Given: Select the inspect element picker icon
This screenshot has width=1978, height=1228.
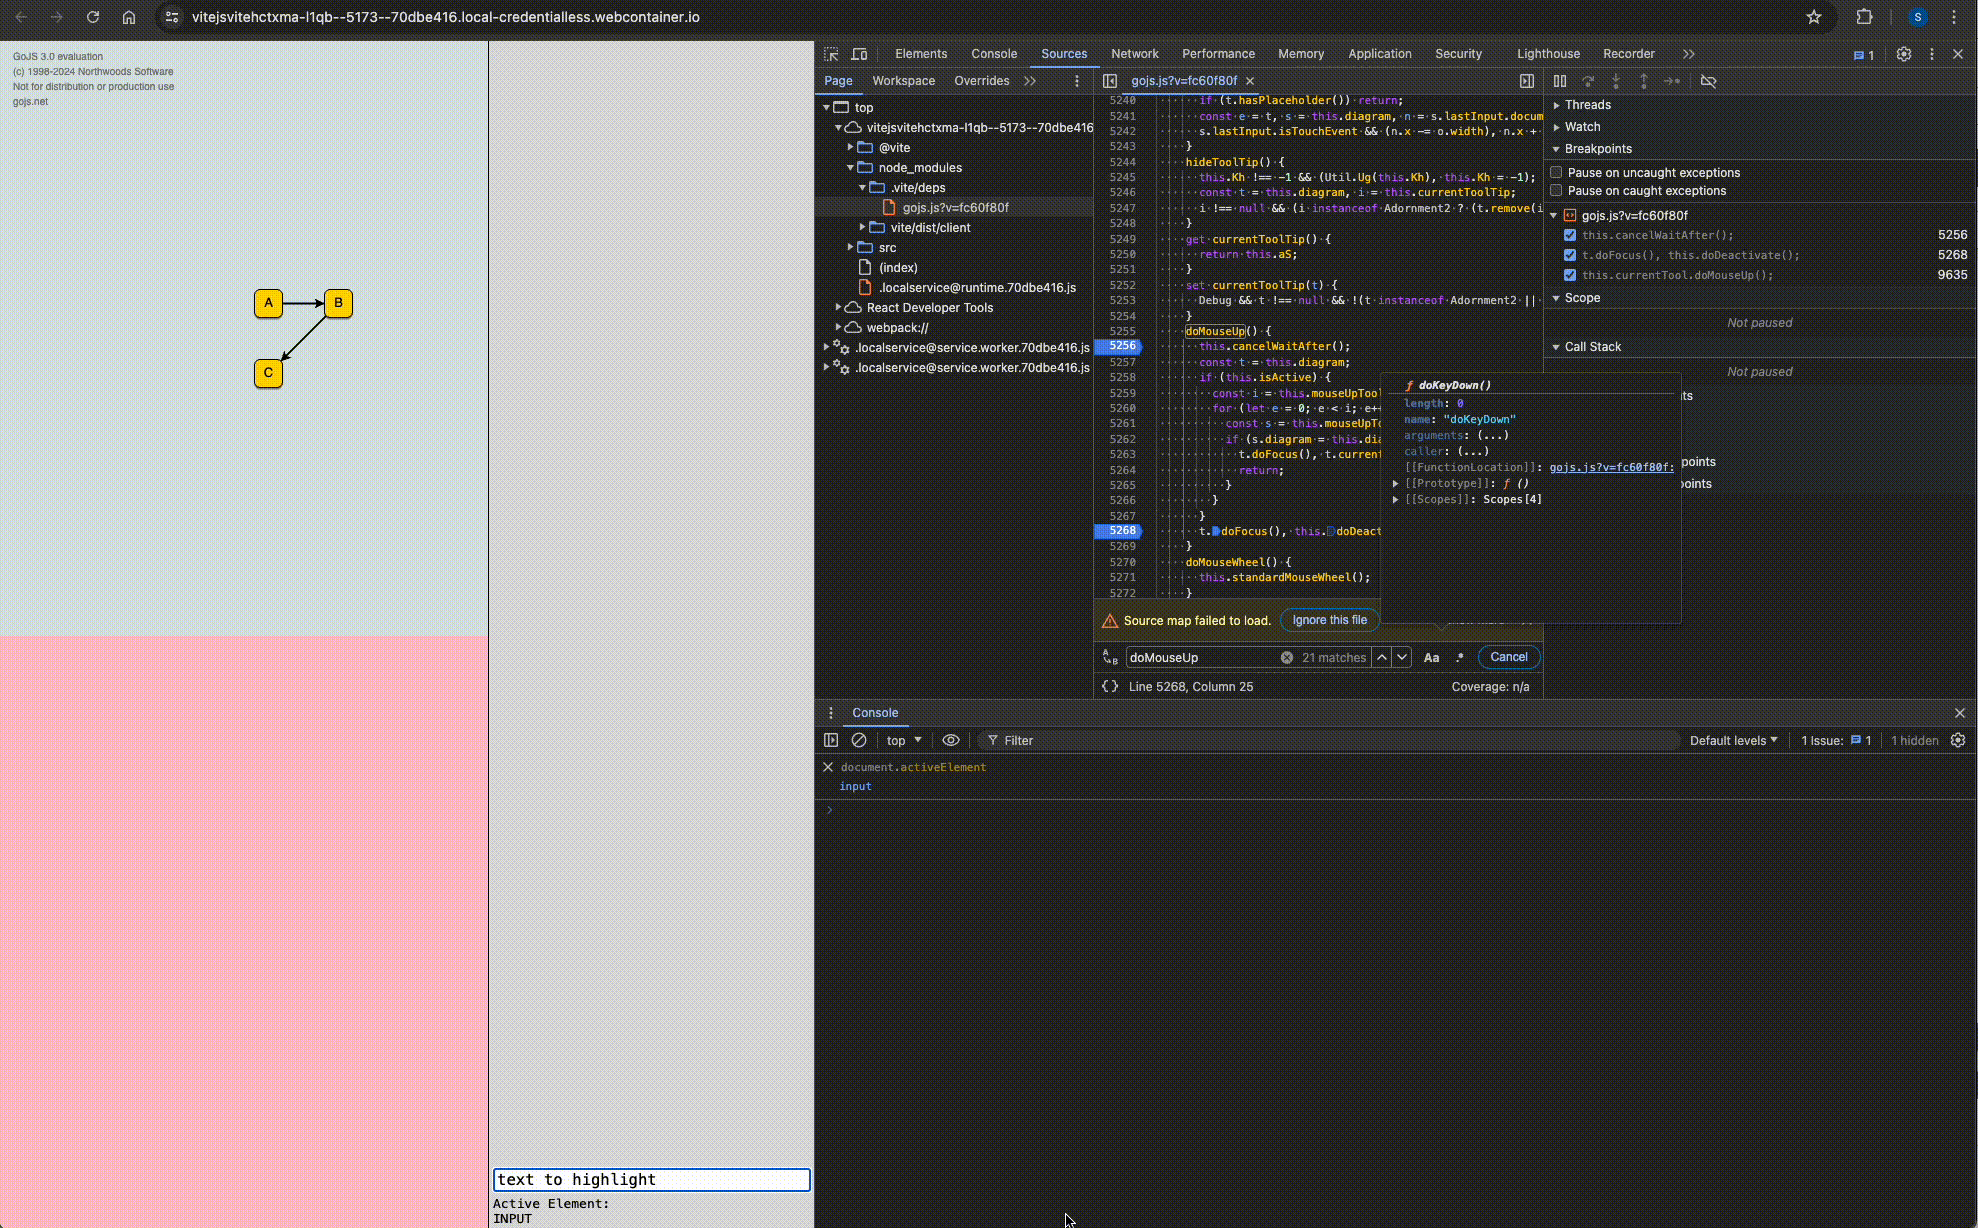Looking at the screenshot, I should tap(831, 54).
